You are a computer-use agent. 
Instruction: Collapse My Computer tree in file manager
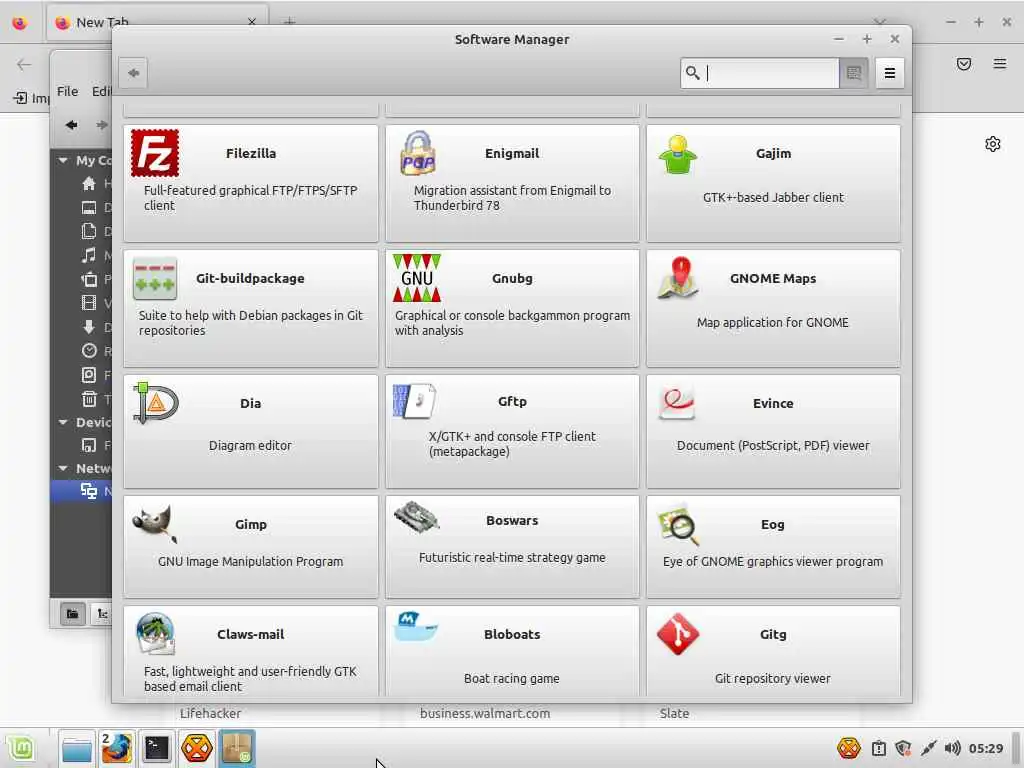63,160
